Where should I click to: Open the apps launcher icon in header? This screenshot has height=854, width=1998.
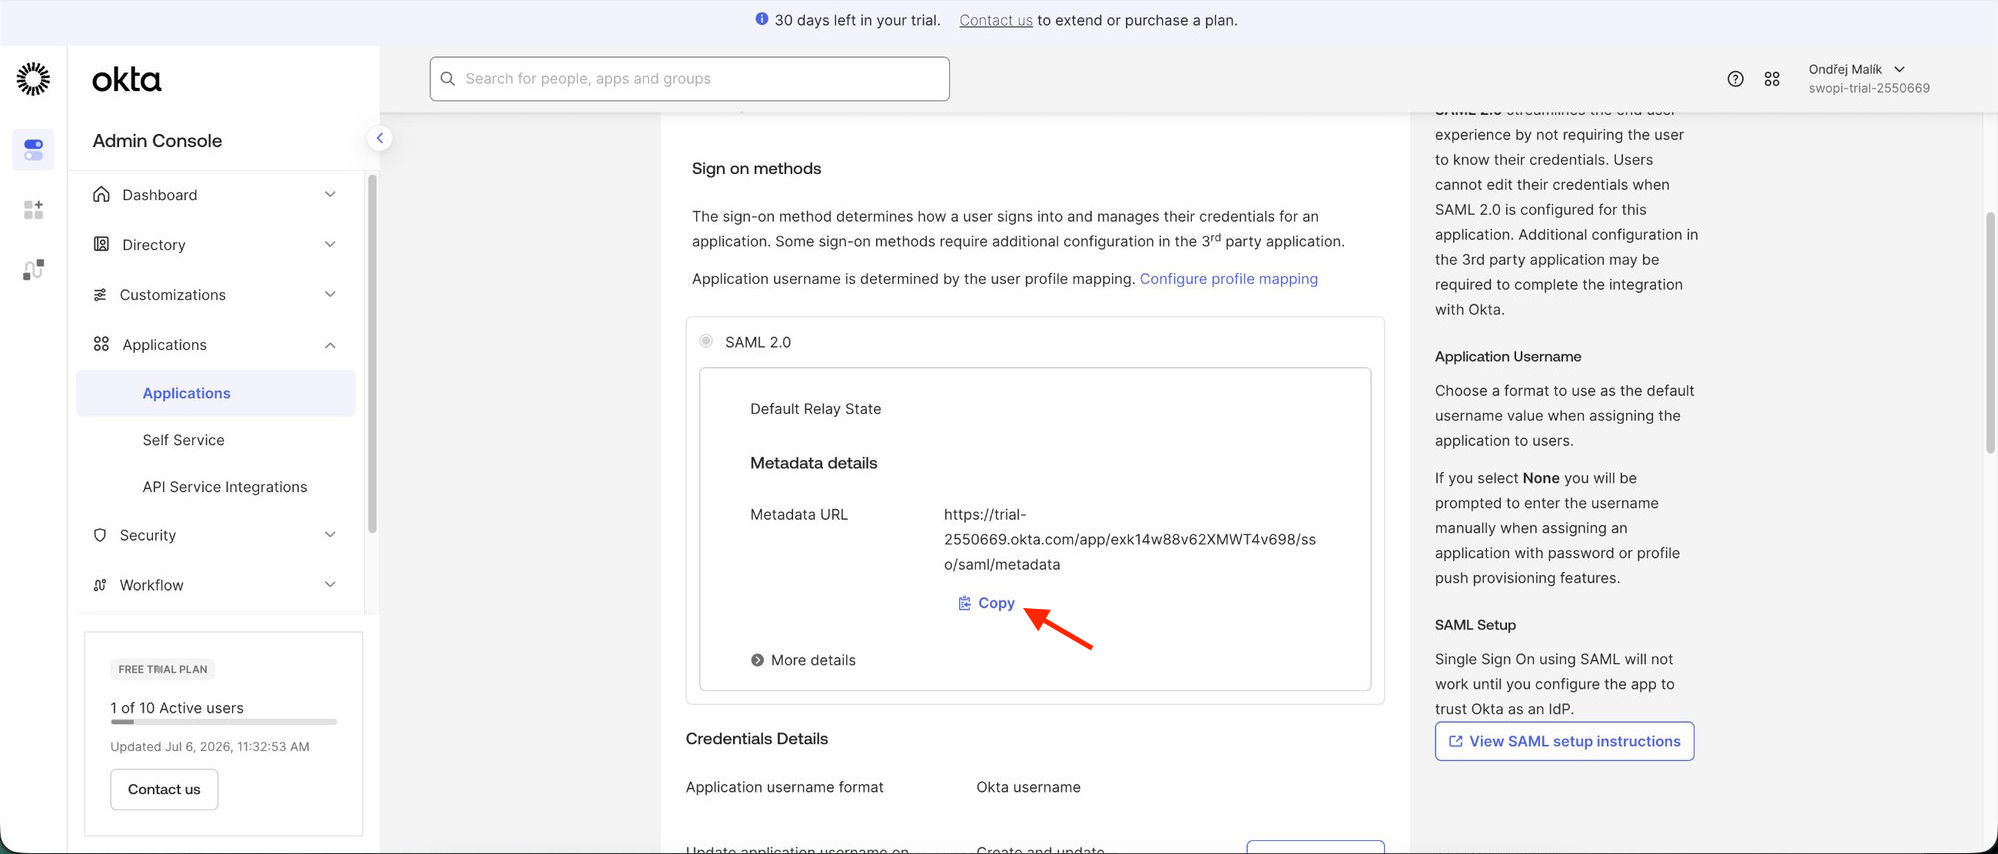click(1772, 79)
